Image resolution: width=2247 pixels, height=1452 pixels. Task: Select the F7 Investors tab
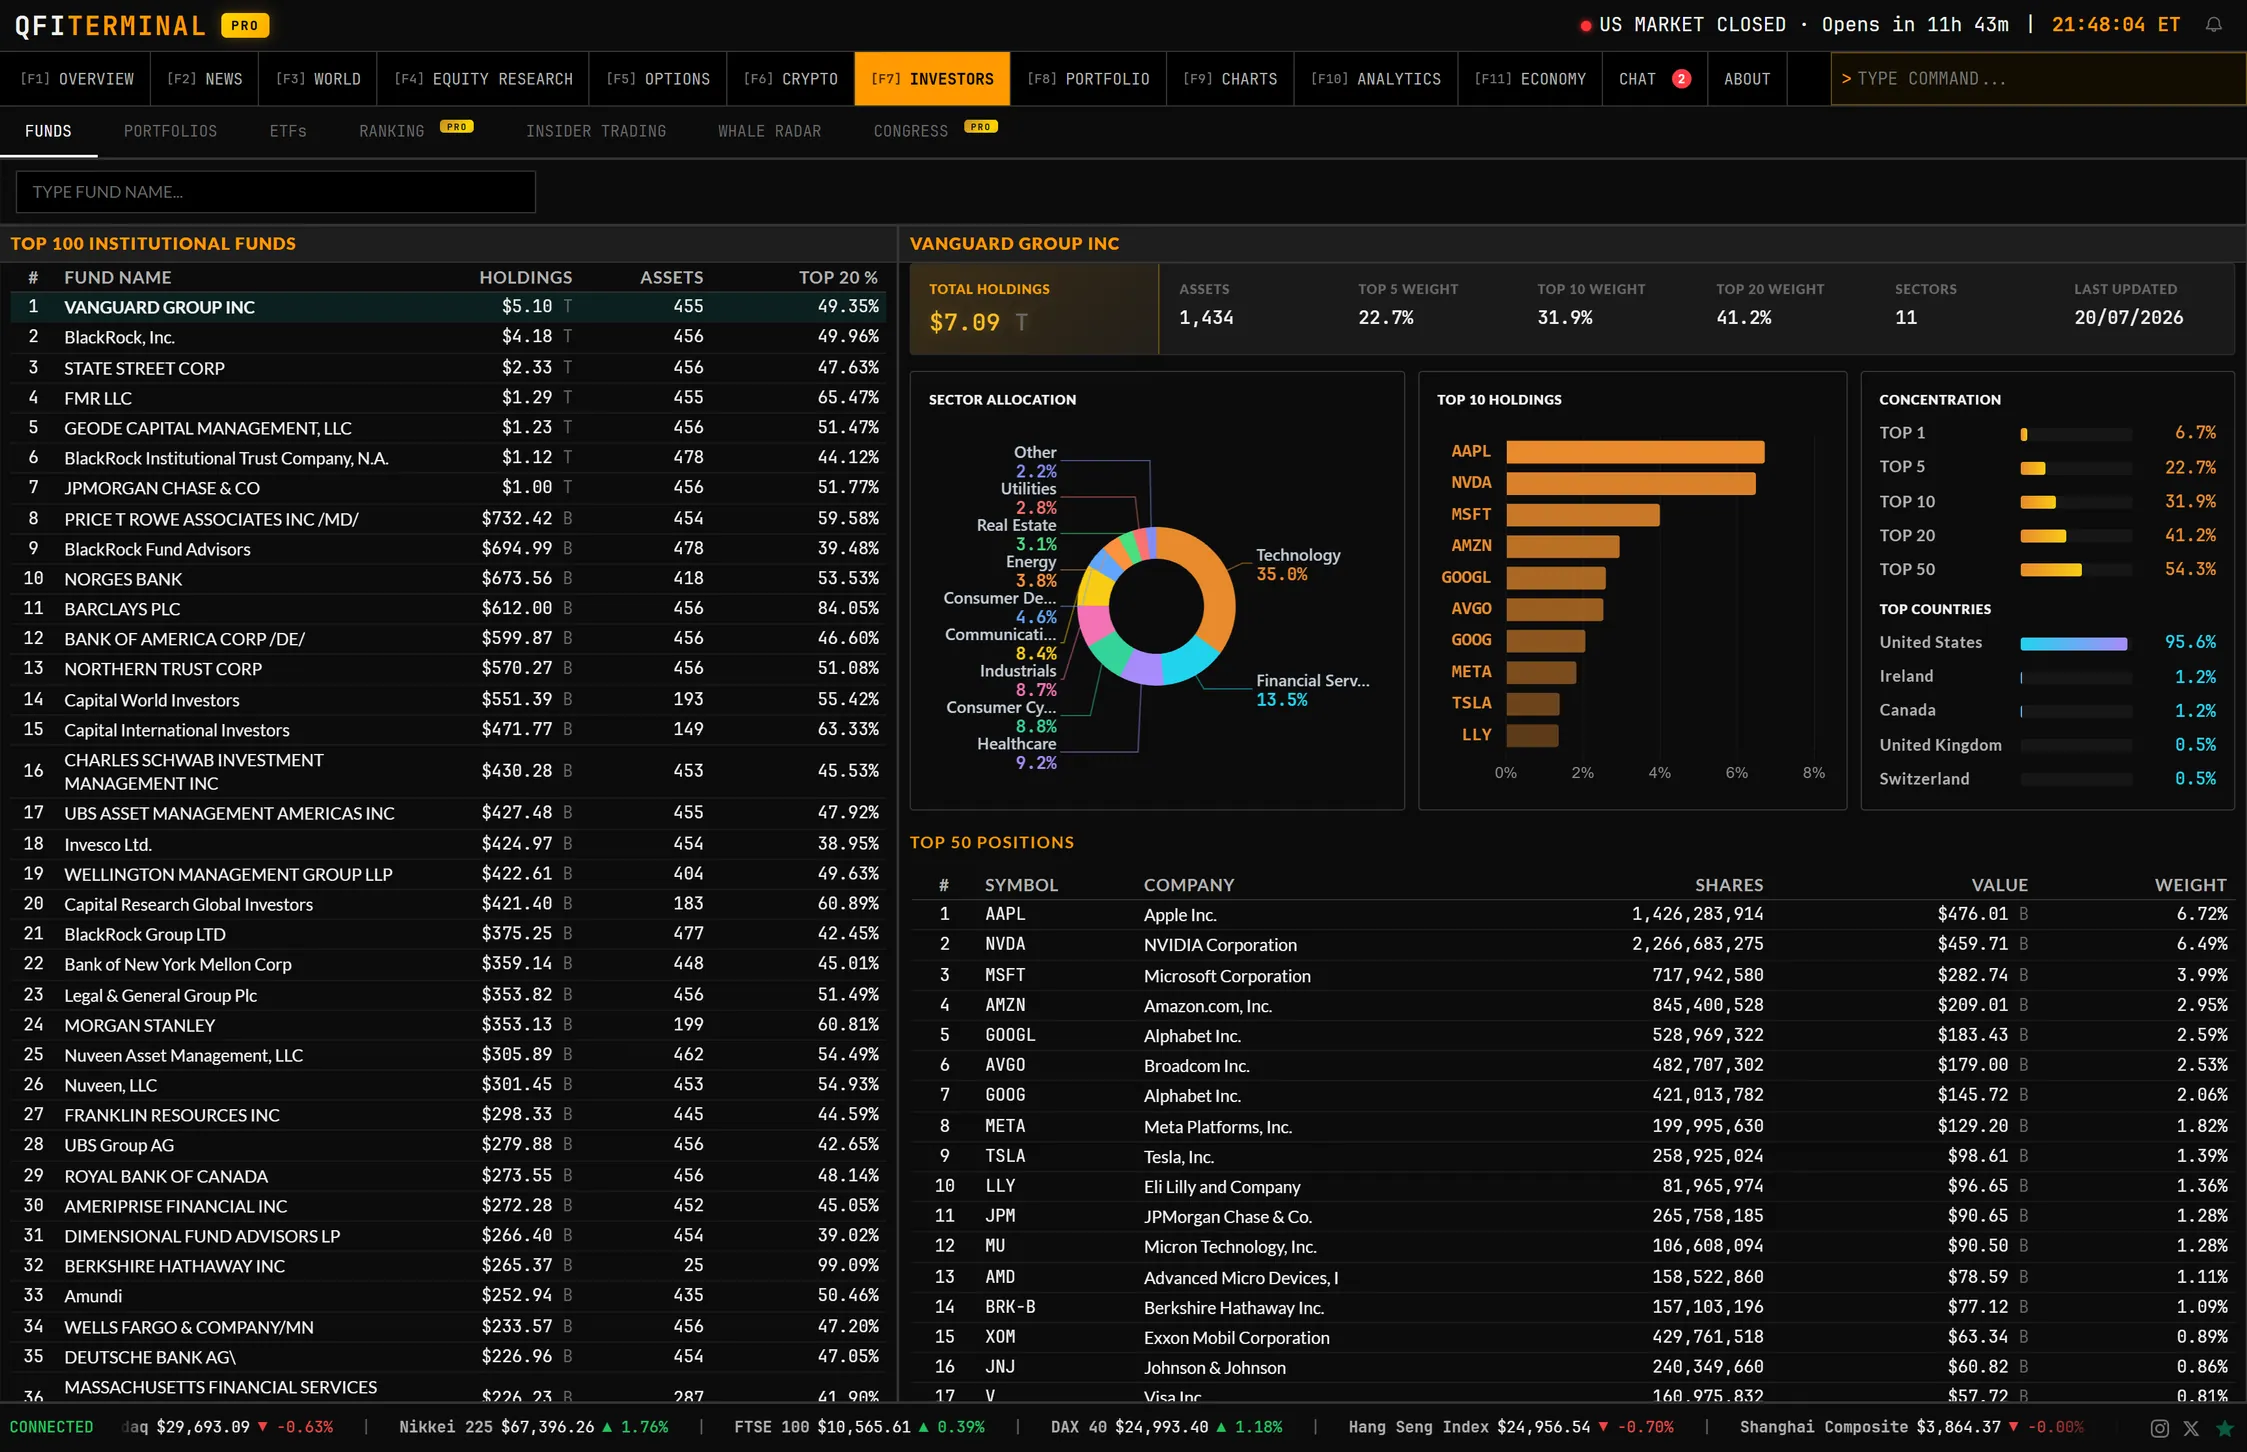tap(932, 79)
